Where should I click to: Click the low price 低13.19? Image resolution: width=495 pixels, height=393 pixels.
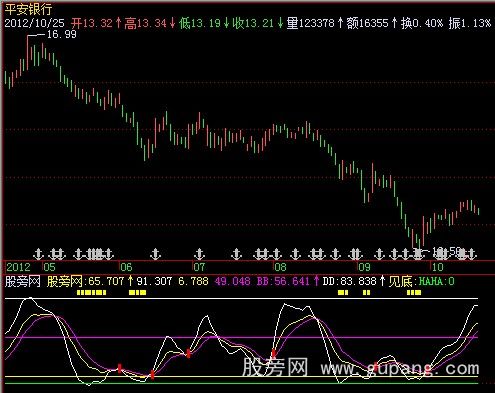coord(200,23)
